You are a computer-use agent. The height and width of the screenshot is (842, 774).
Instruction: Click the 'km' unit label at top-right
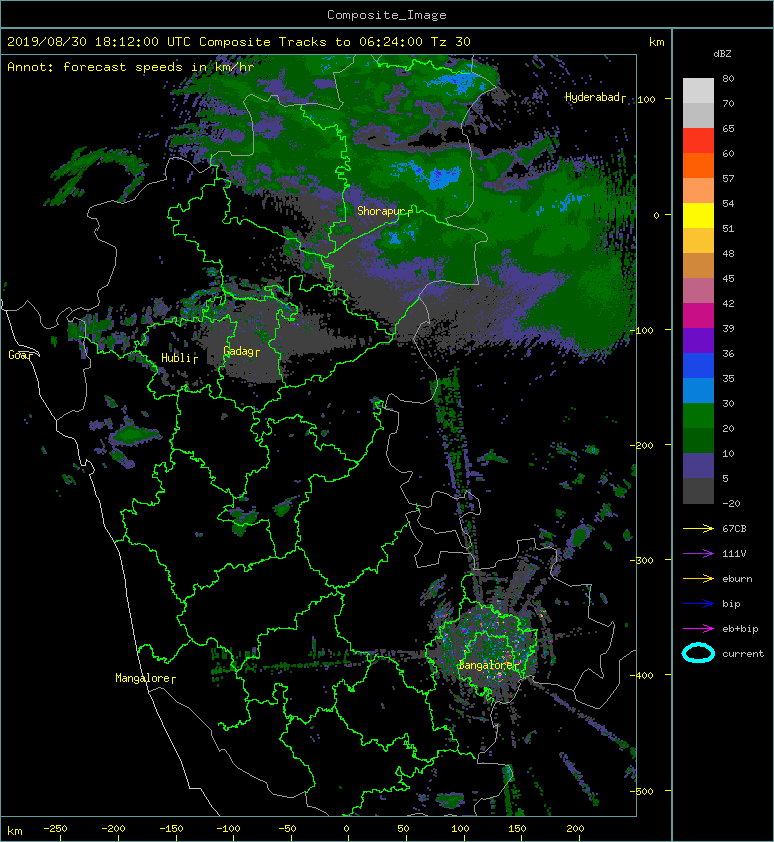[657, 42]
